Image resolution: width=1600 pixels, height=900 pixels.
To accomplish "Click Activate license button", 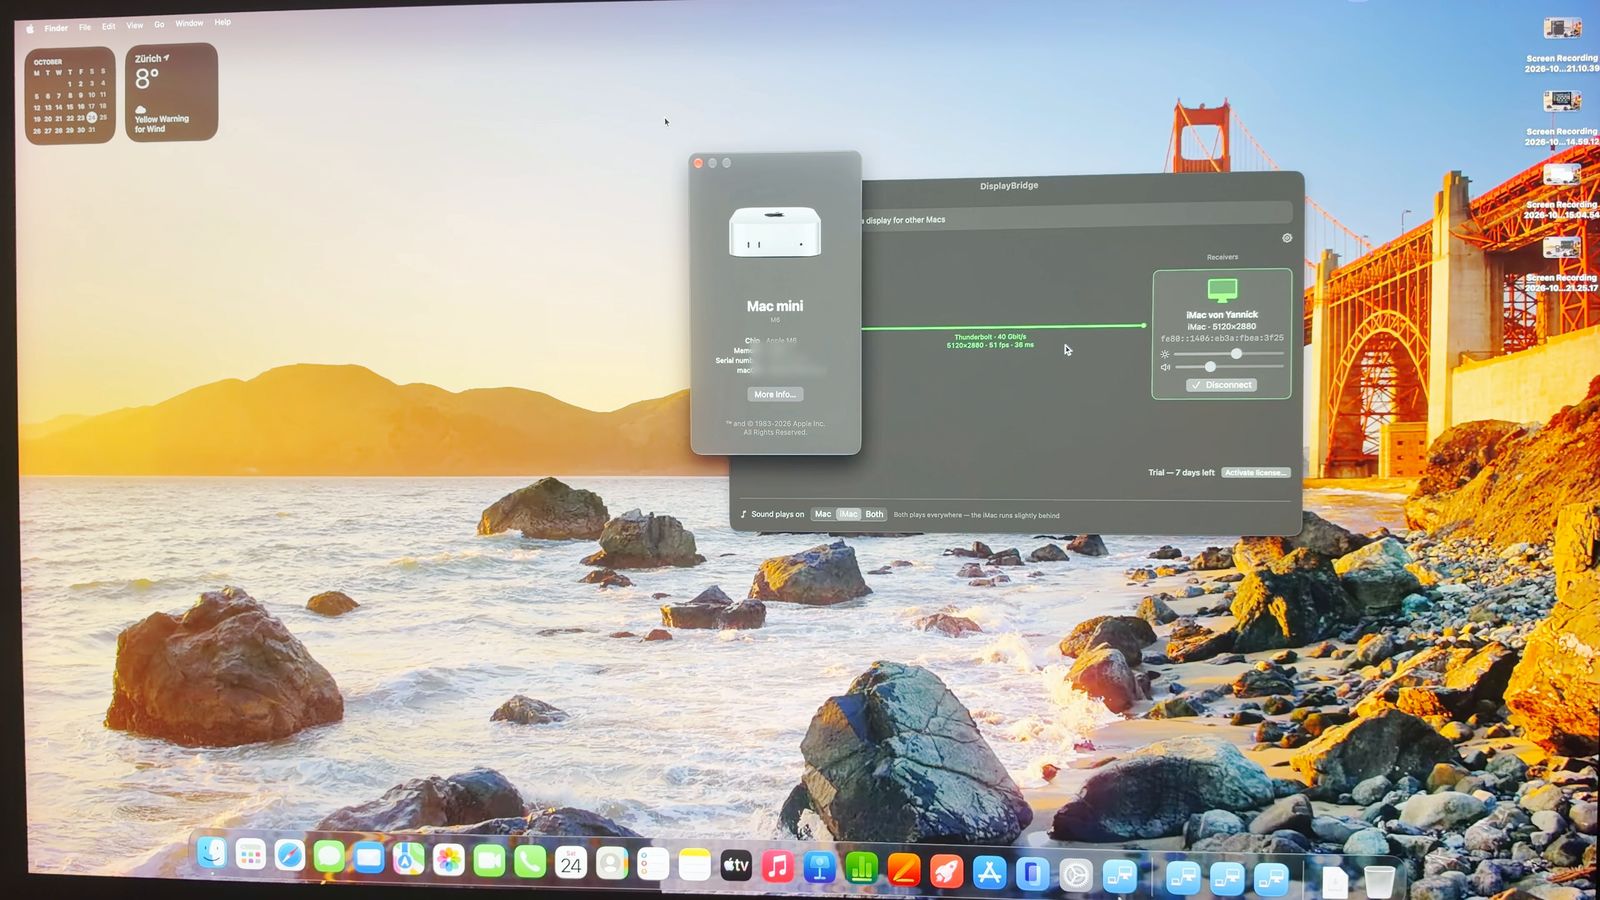I will 1256,472.
